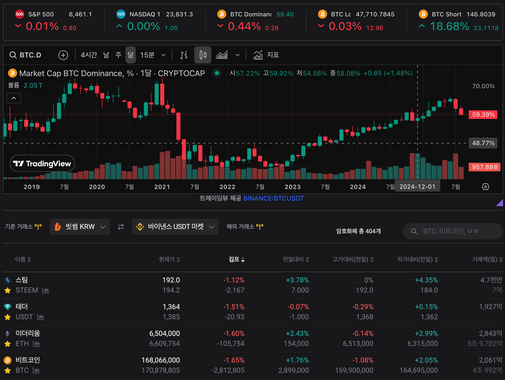Click the Ethereum coin logo

coord(7,333)
